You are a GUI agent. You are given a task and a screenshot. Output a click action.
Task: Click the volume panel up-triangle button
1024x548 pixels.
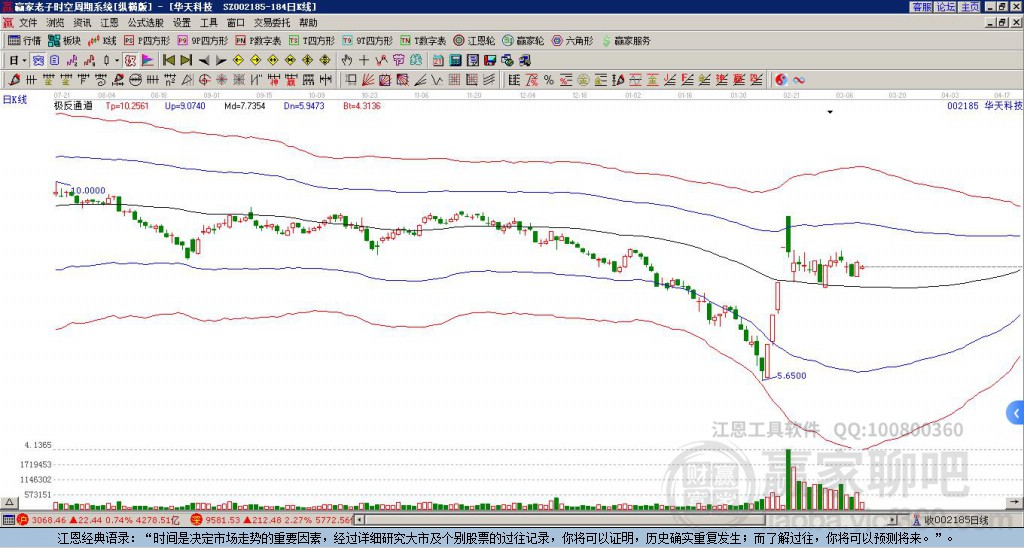(x=9, y=503)
